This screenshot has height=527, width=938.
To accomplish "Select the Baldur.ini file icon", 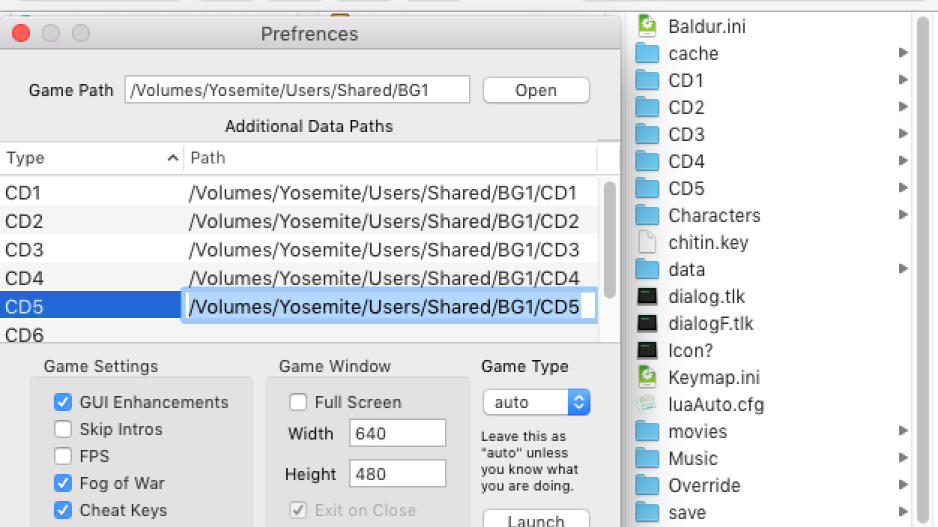I will click(x=647, y=26).
